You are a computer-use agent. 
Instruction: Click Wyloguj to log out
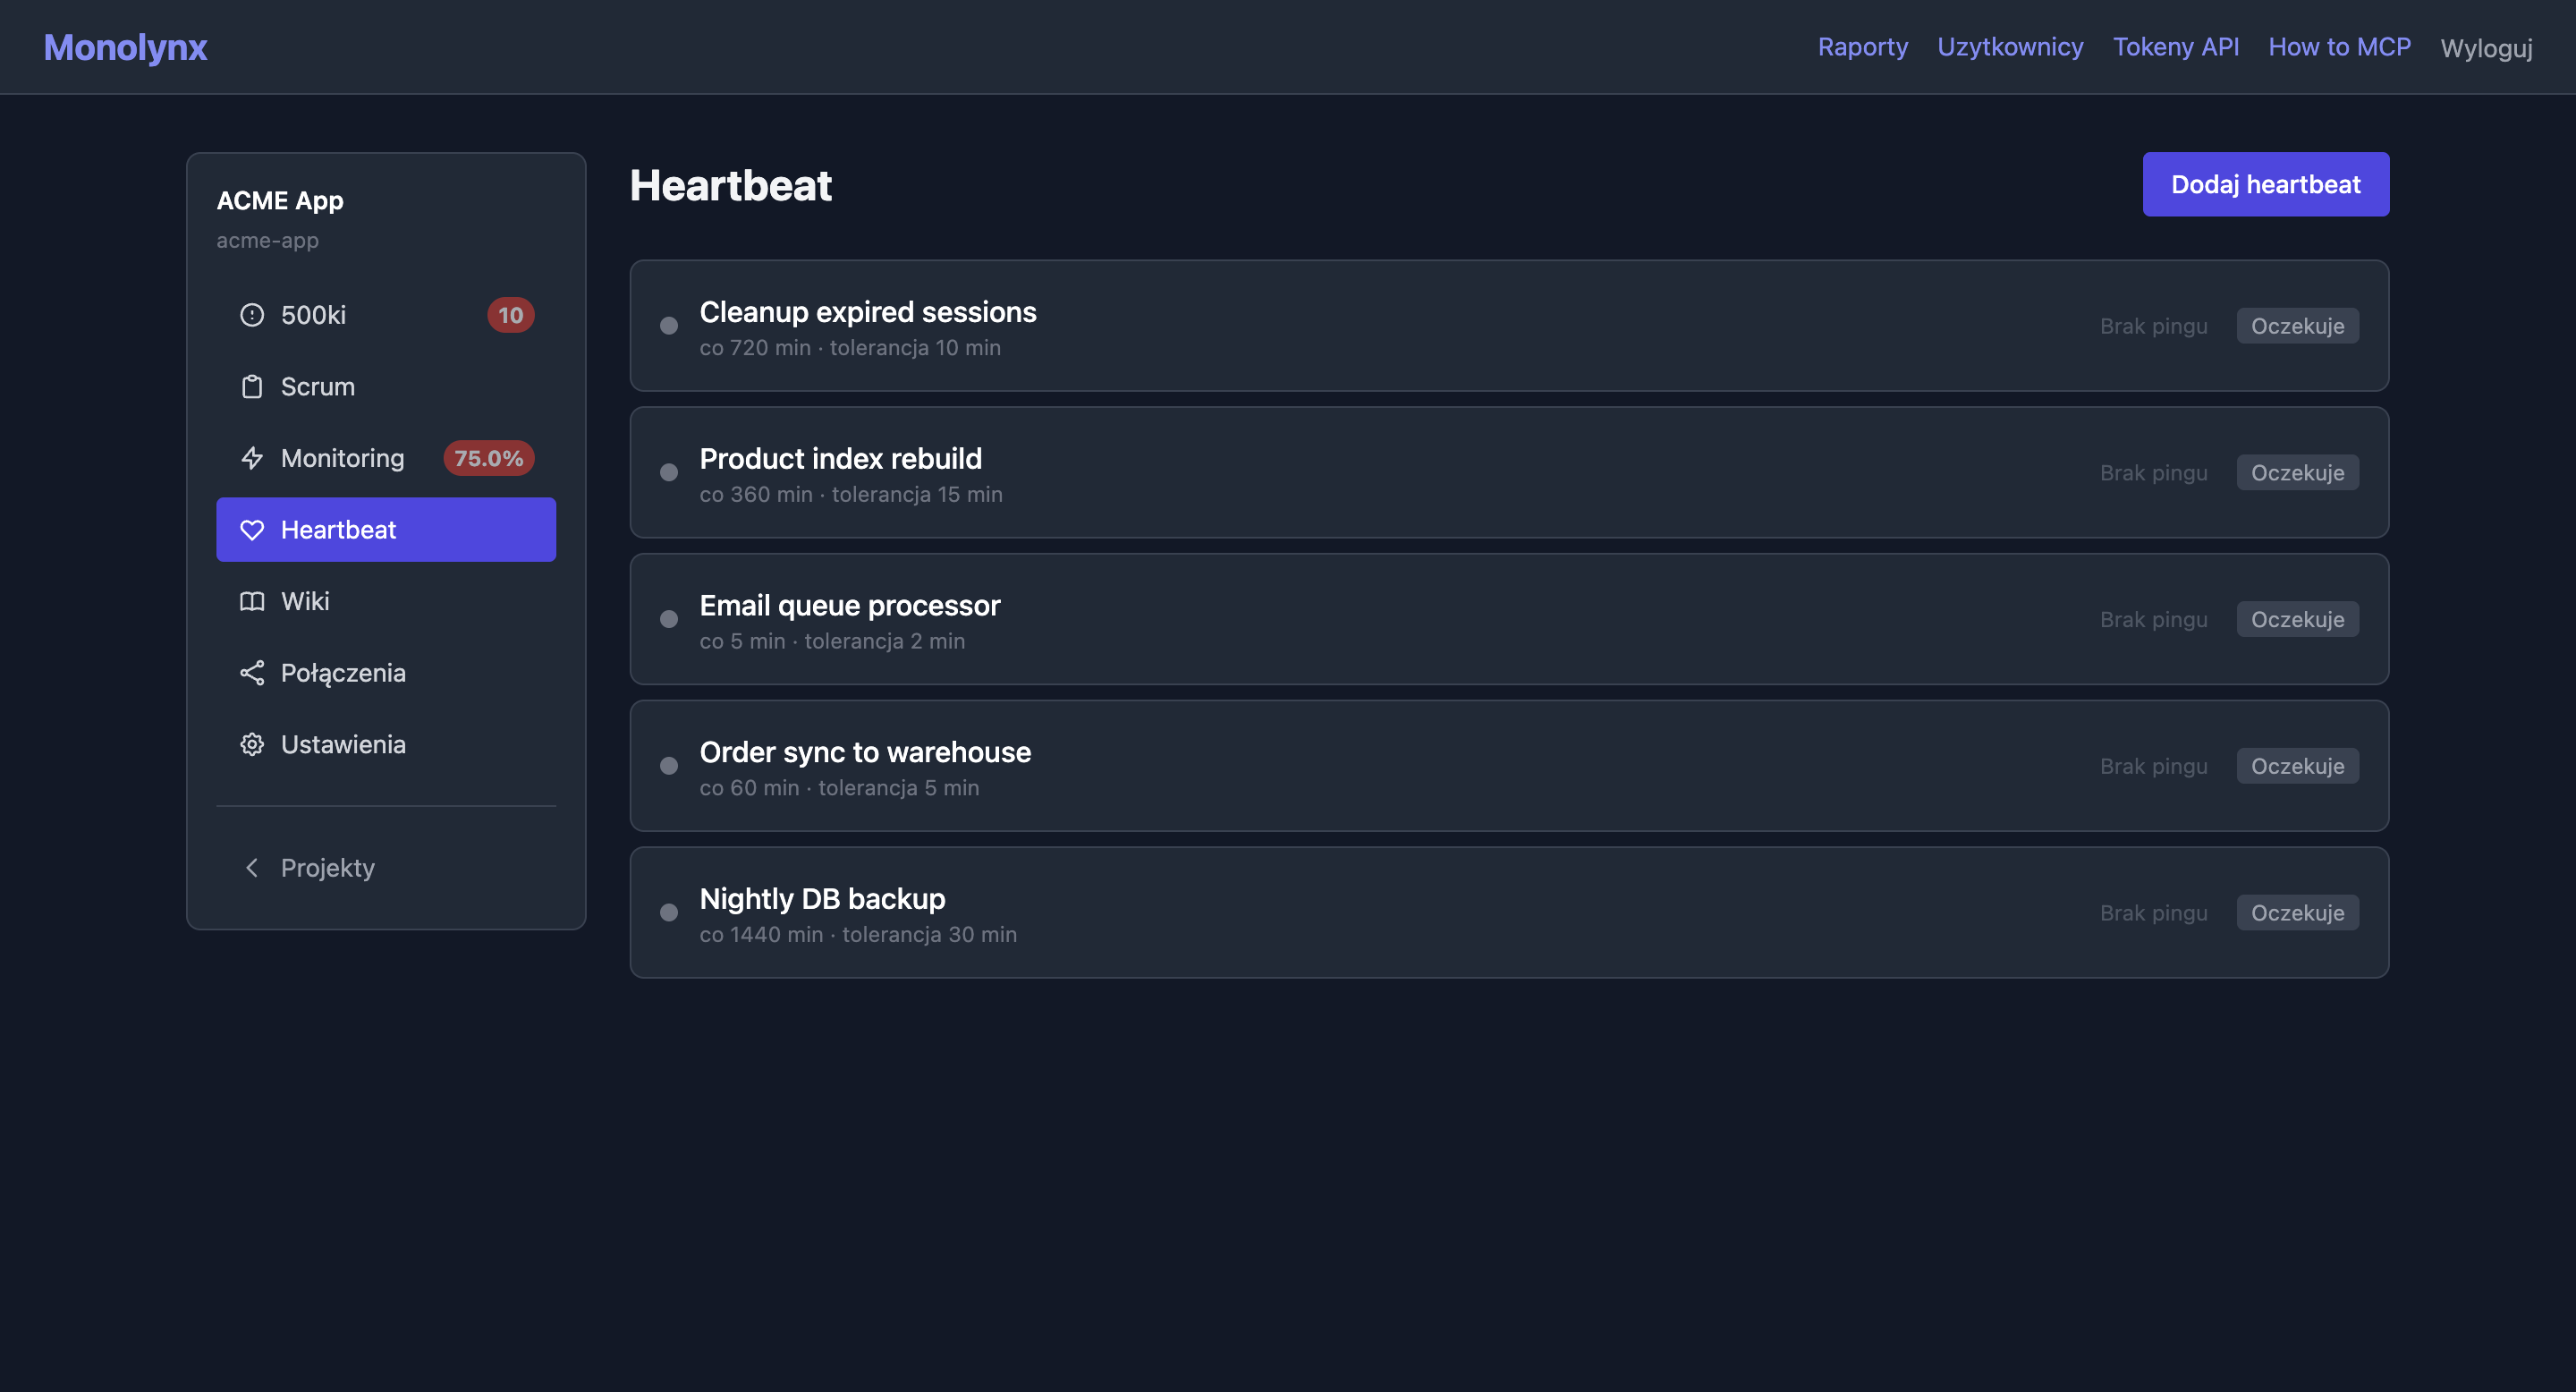[x=2486, y=48]
